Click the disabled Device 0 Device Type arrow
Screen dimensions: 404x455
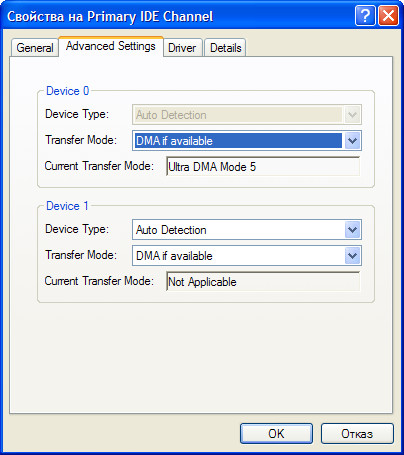[x=352, y=115]
